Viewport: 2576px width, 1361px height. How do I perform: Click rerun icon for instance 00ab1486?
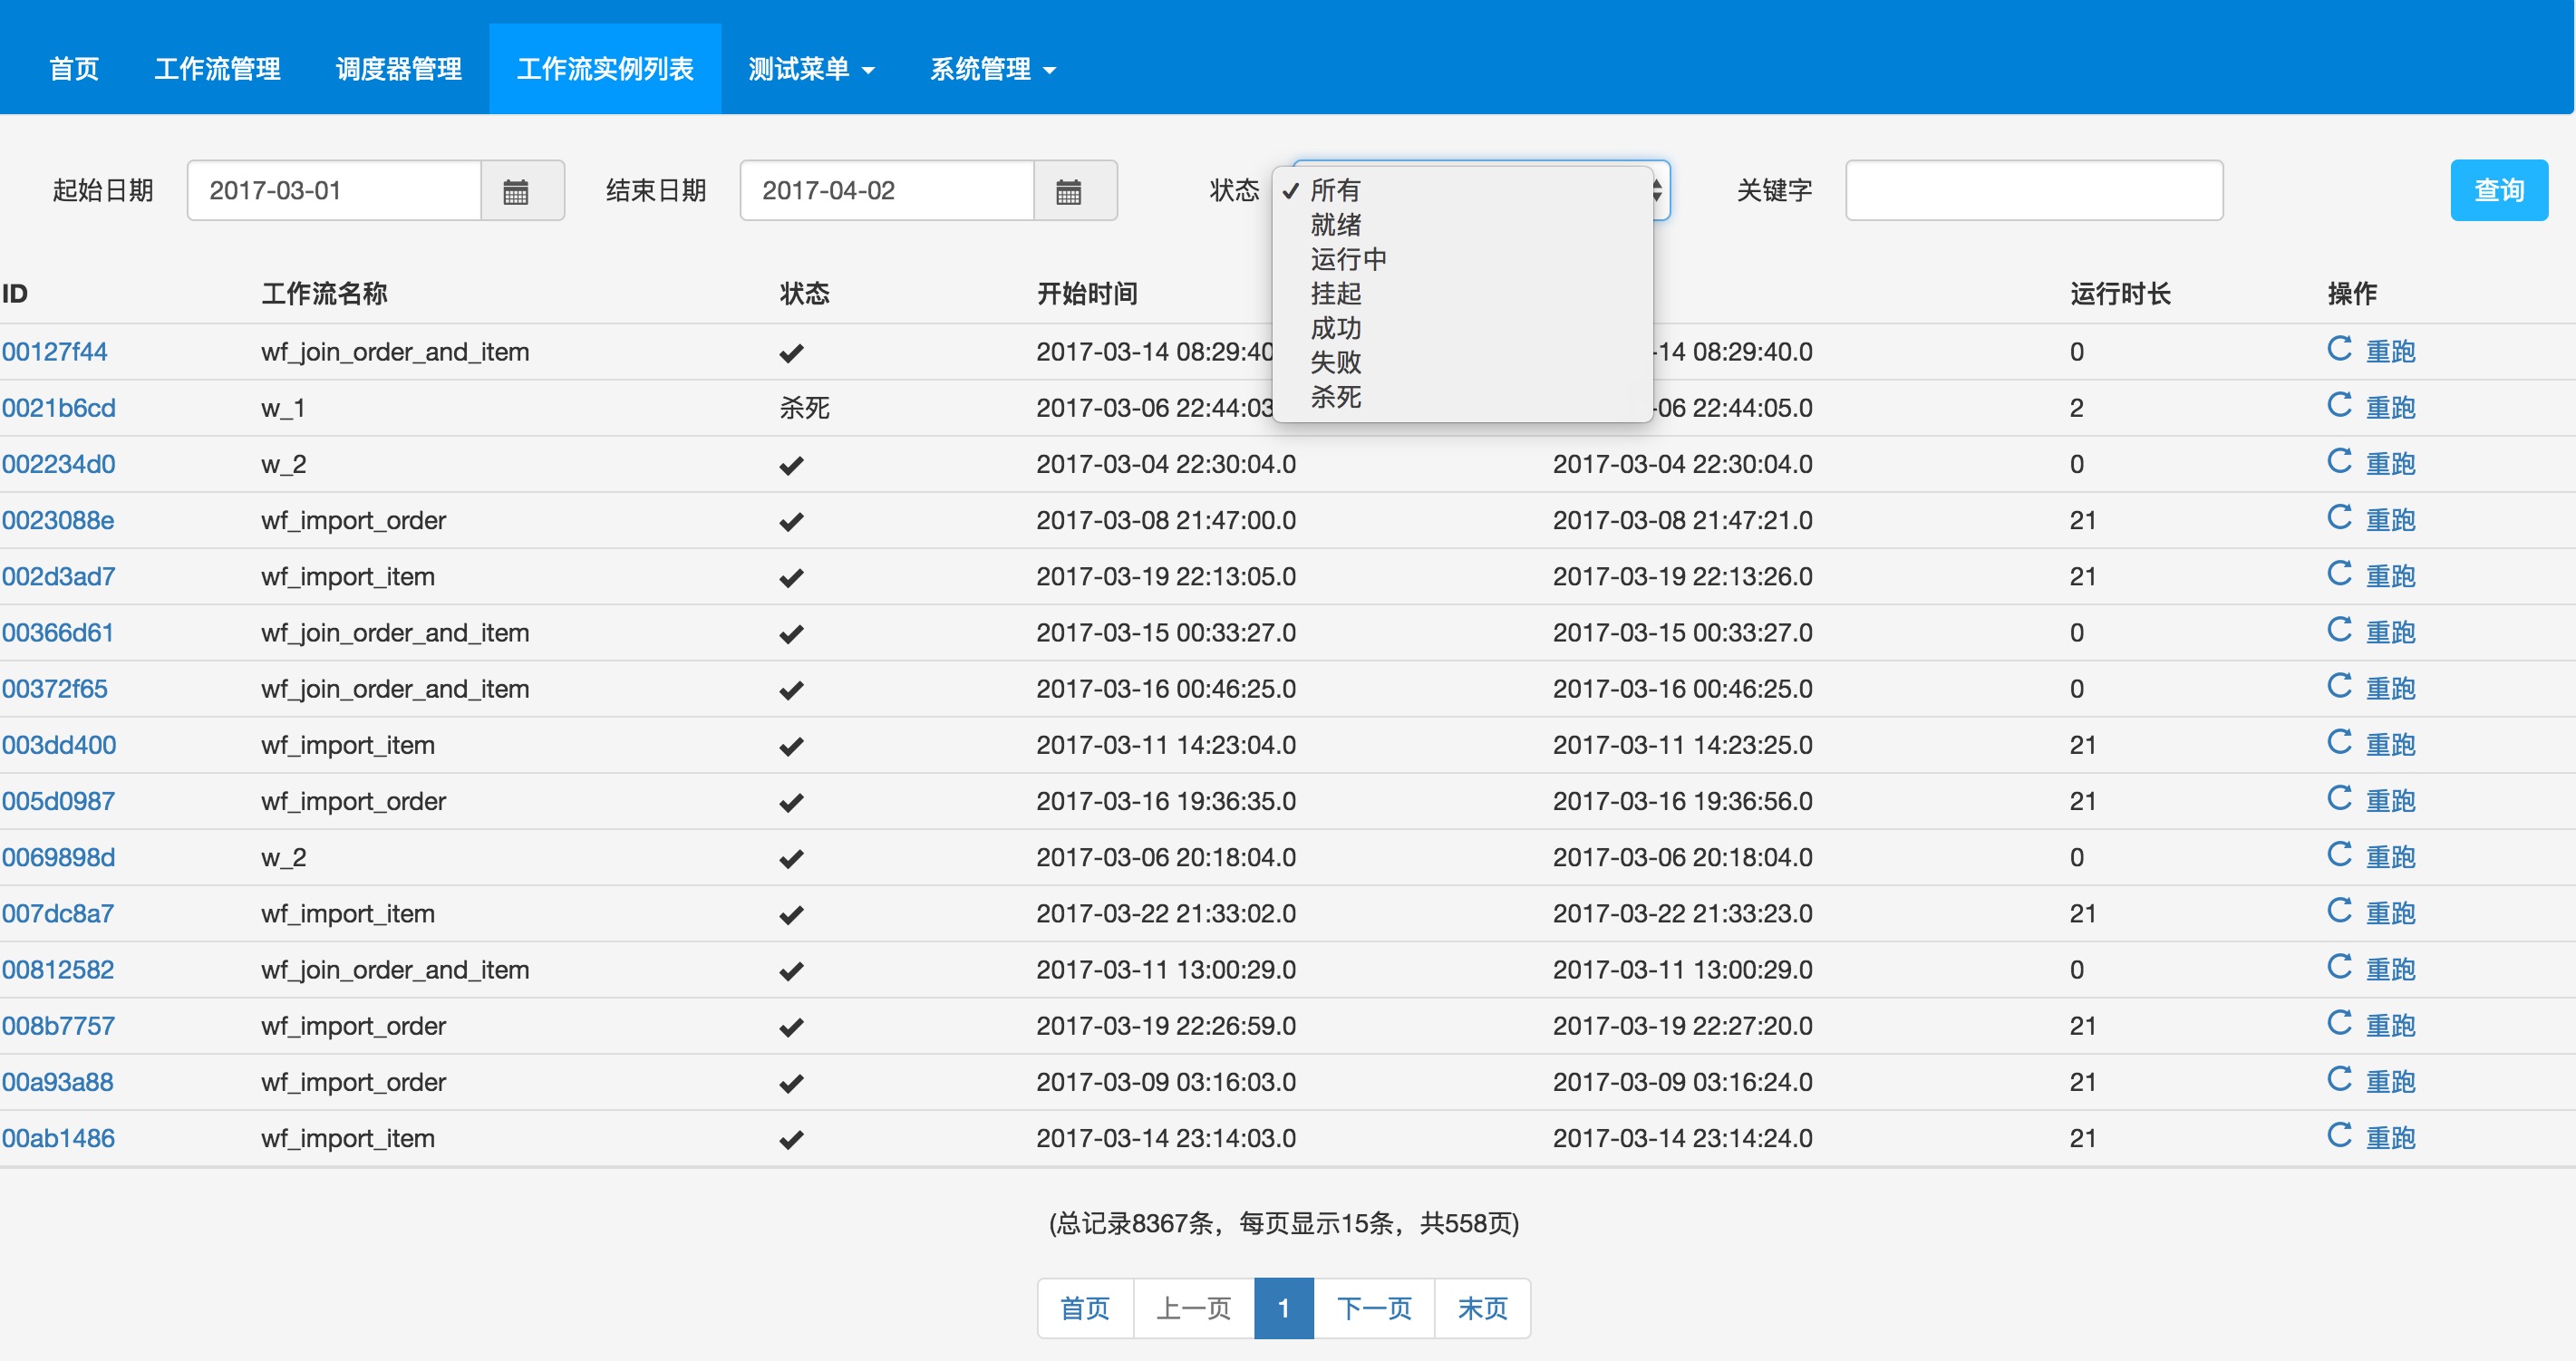[x=2339, y=1136]
